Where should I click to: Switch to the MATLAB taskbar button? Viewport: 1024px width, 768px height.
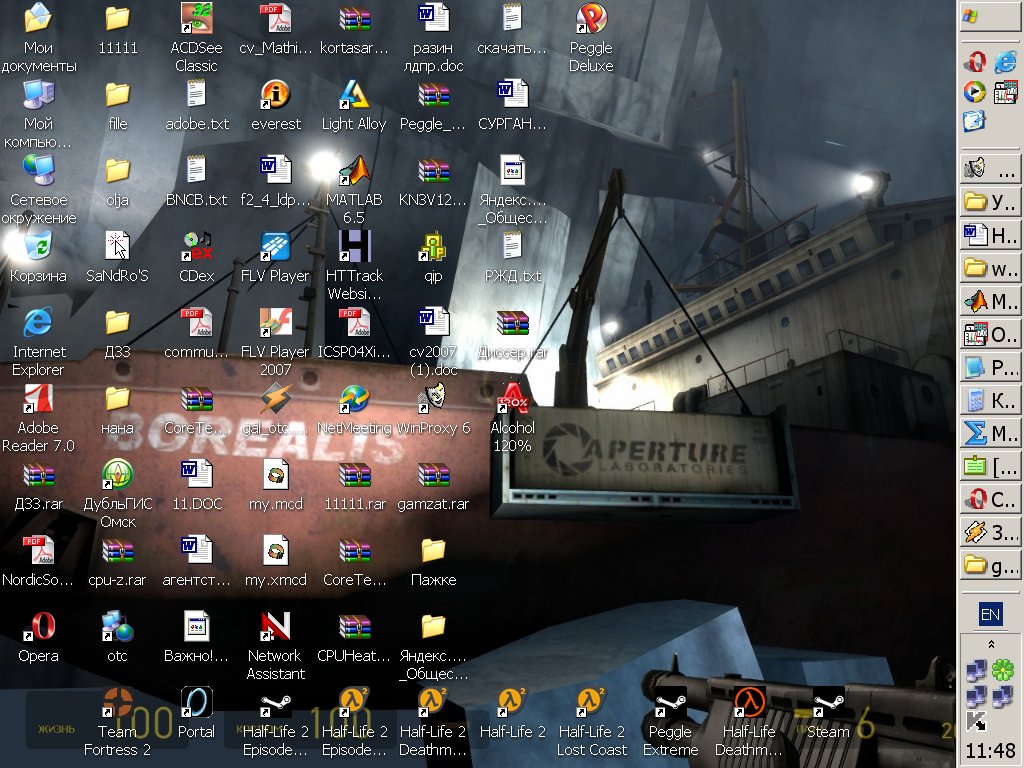pyautogui.click(x=990, y=302)
